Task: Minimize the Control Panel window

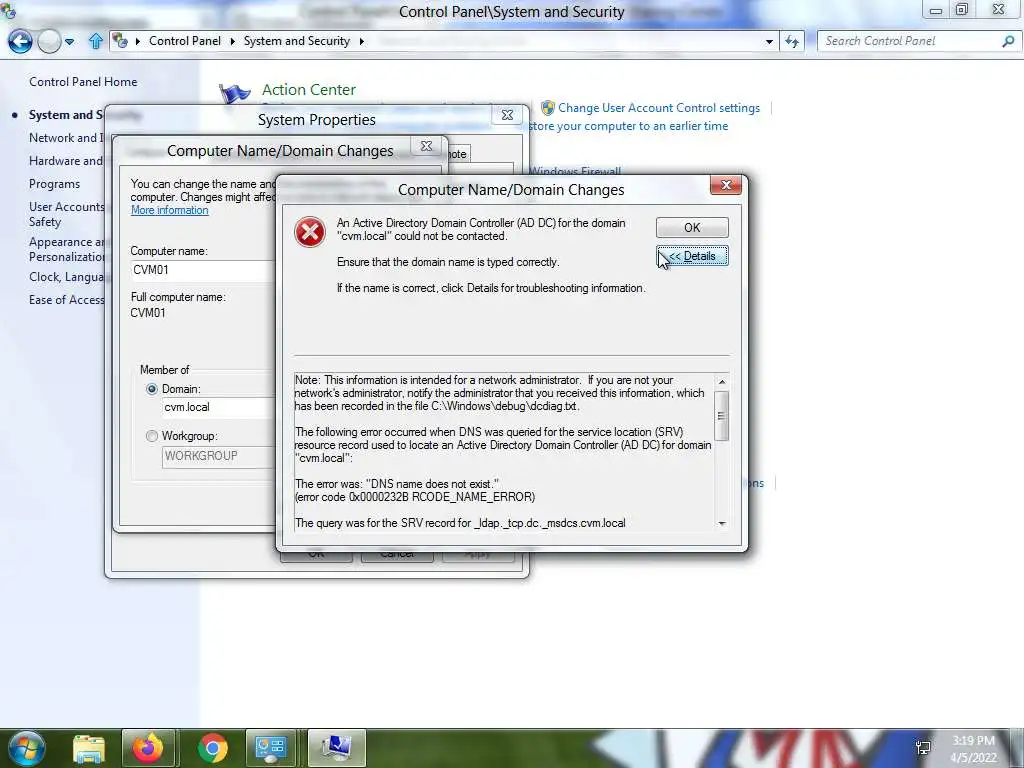Action: pyautogui.click(x=936, y=10)
